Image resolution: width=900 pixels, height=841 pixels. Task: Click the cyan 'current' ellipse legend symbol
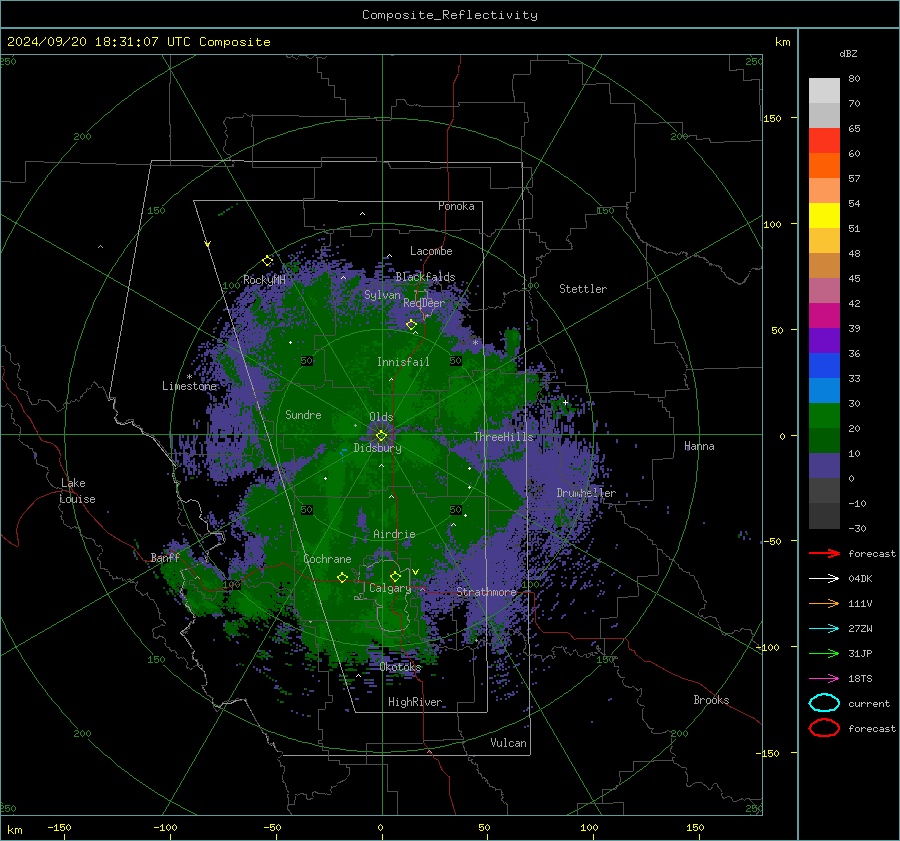[x=824, y=703]
